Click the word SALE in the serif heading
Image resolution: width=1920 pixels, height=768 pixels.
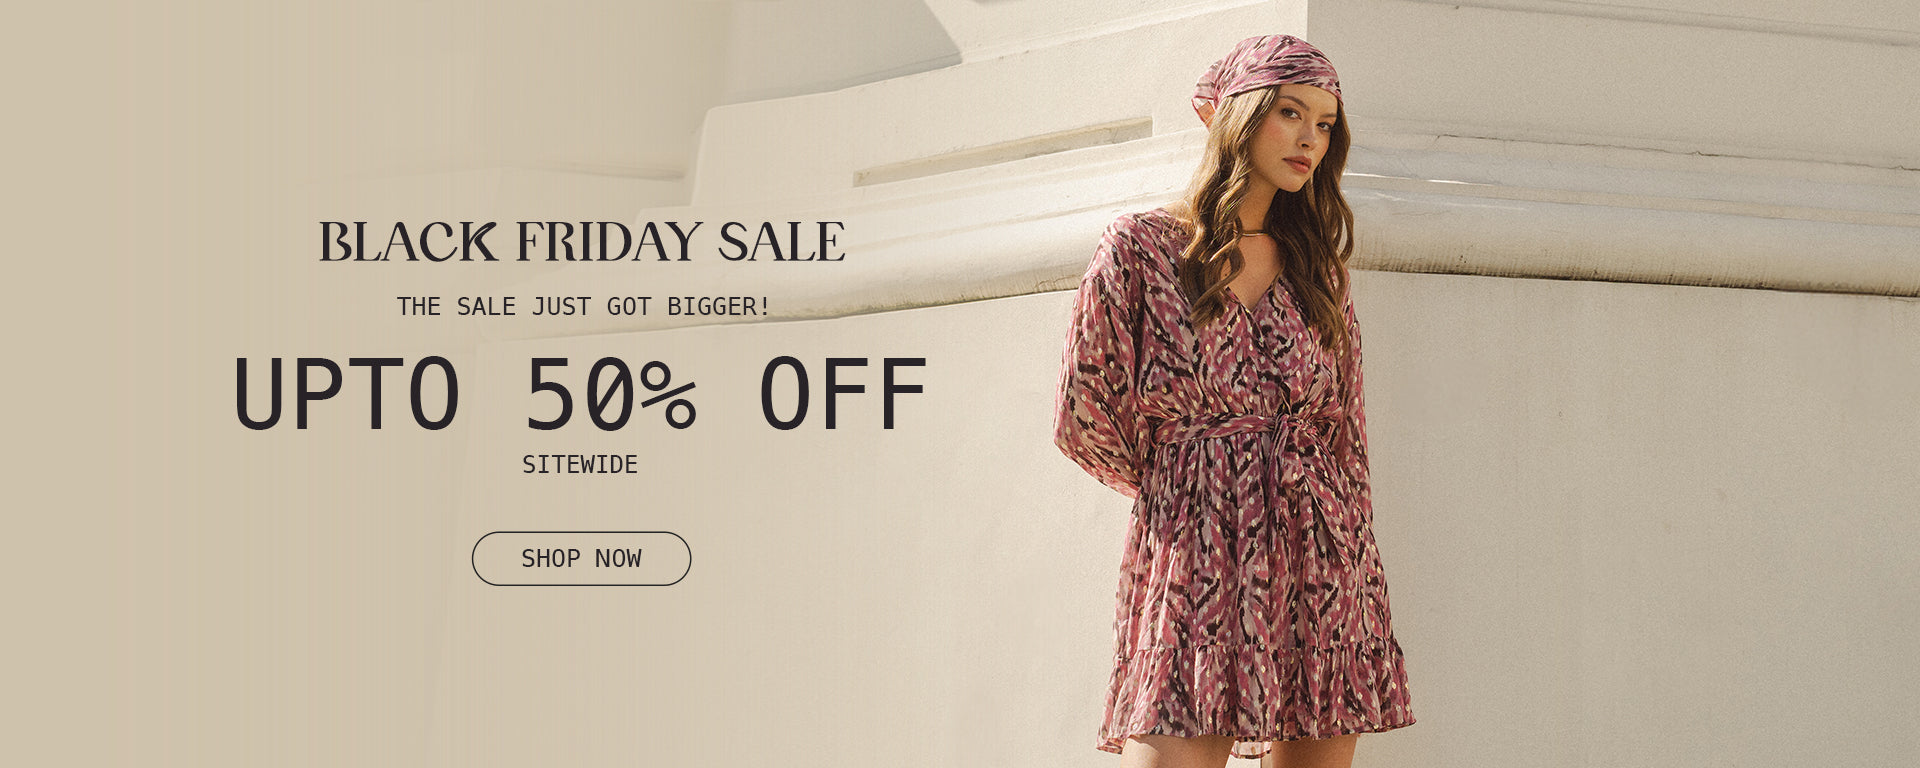coord(782,242)
